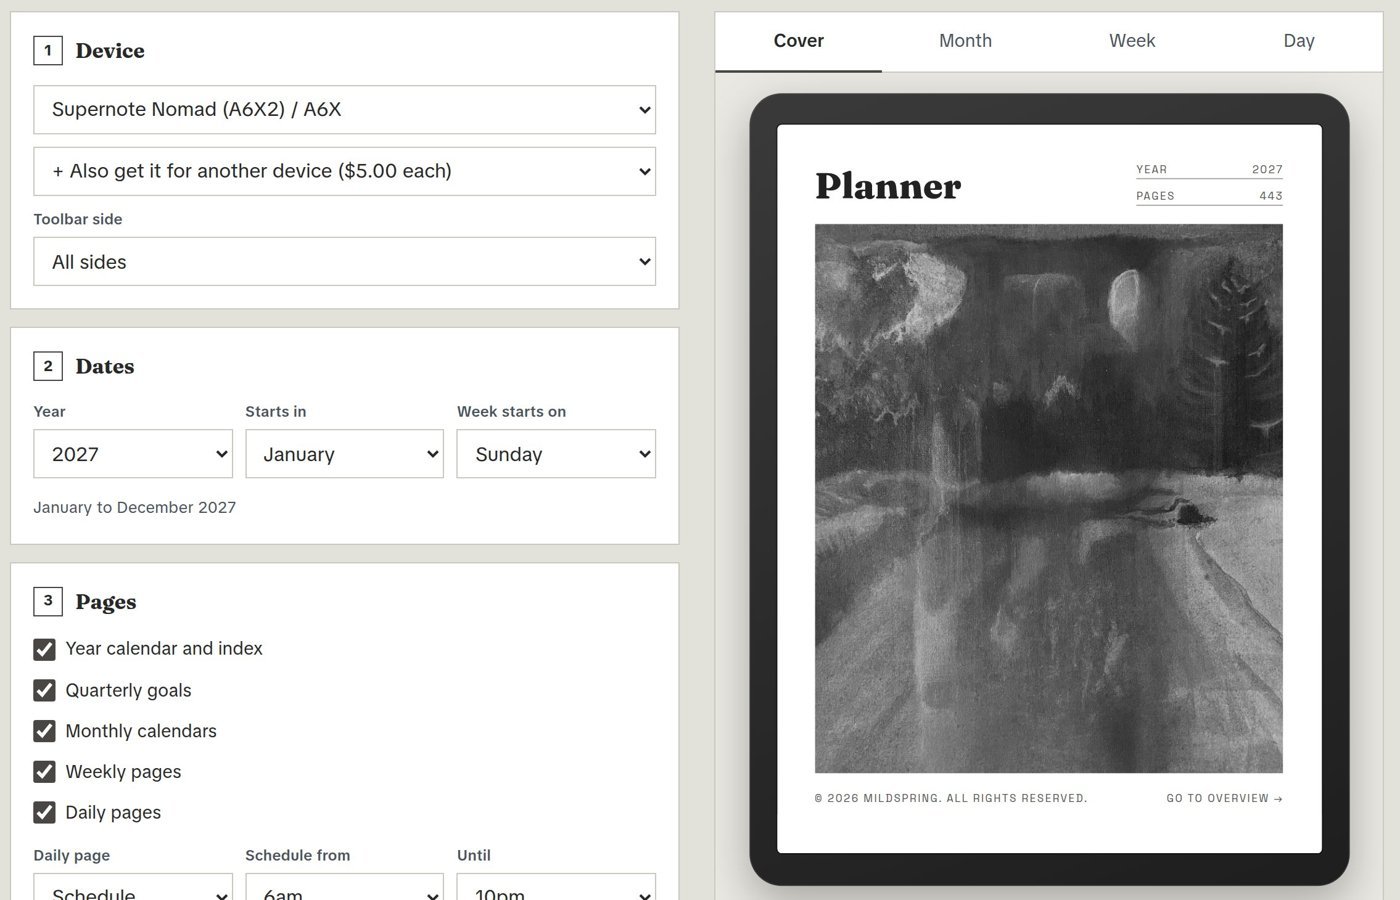This screenshot has height=900, width=1400.
Task: Click the step 1 number badge beside Device
Action: (x=47, y=50)
